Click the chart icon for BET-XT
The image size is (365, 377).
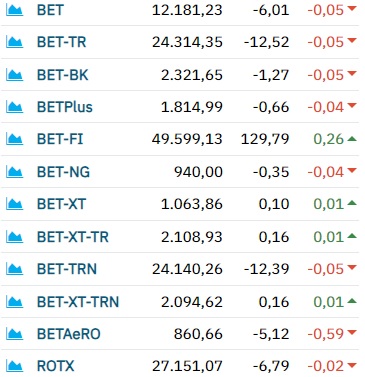coord(14,204)
